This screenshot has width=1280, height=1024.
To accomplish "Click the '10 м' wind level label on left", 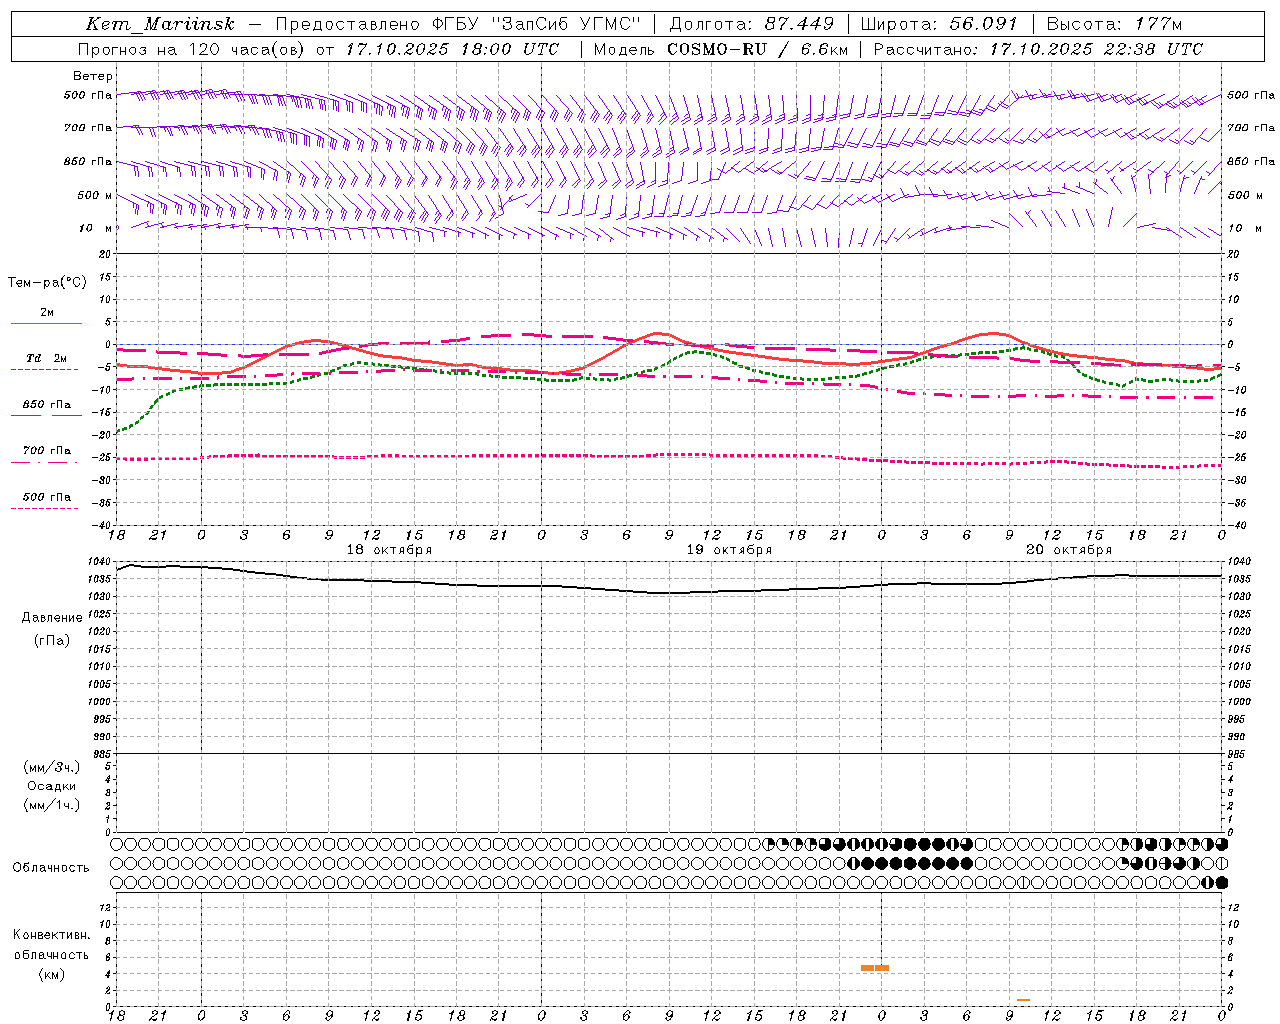I will pyautogui.click(x=95, y=228).
